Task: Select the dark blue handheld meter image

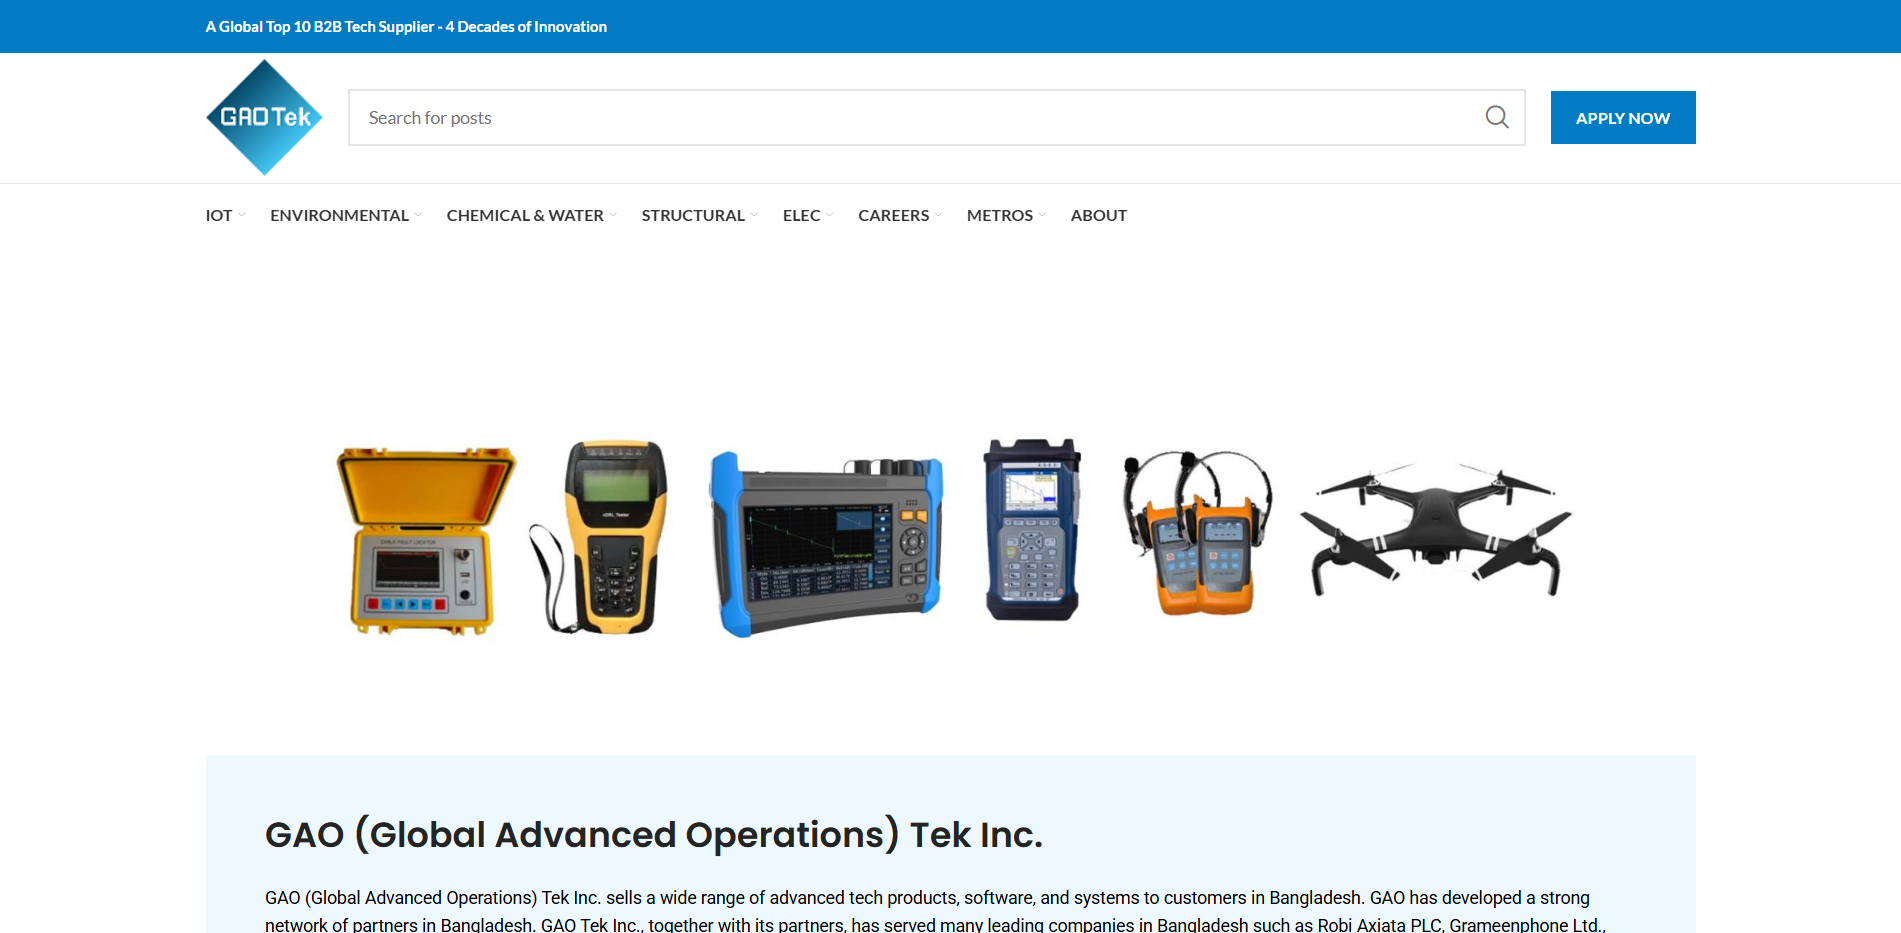Action: click(1032, 530)
